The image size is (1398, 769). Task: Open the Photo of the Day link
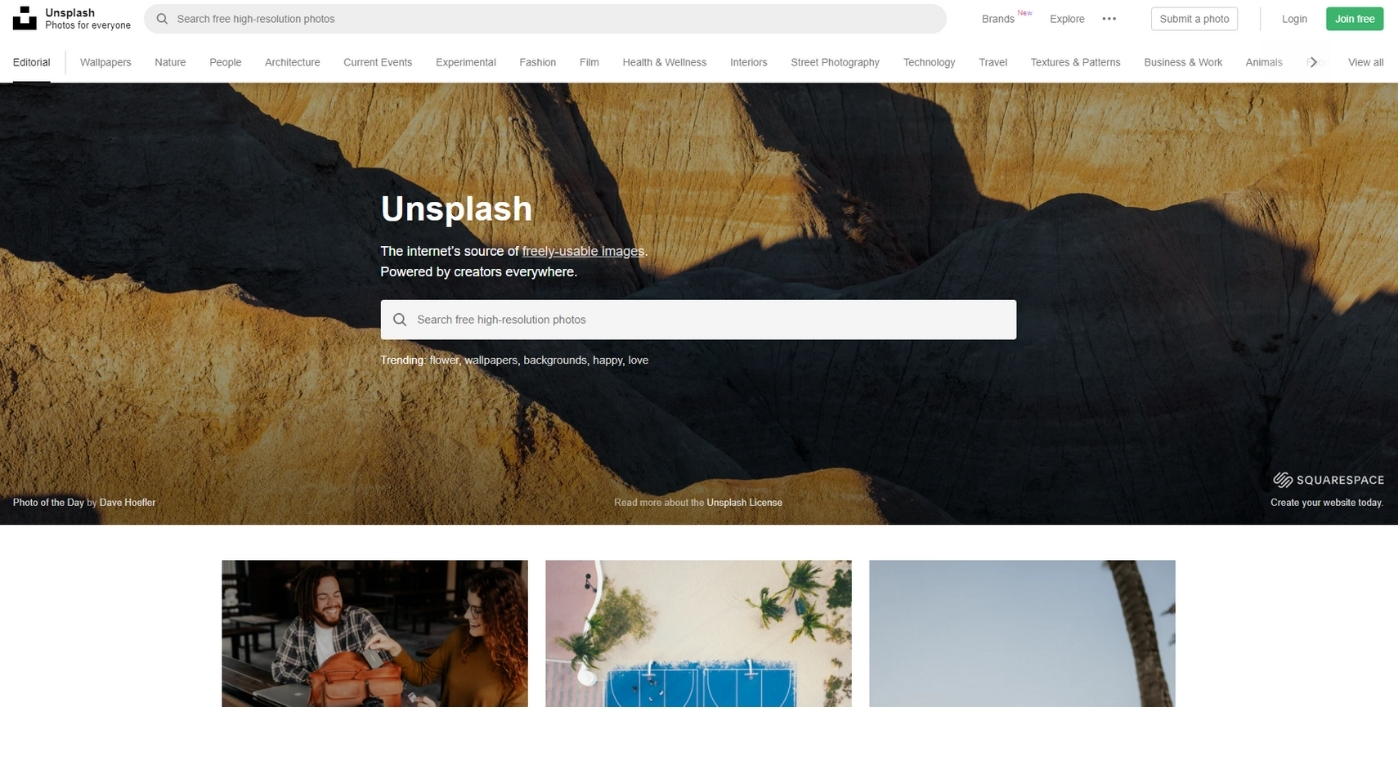pyautogui.click(x=48, y=503)
